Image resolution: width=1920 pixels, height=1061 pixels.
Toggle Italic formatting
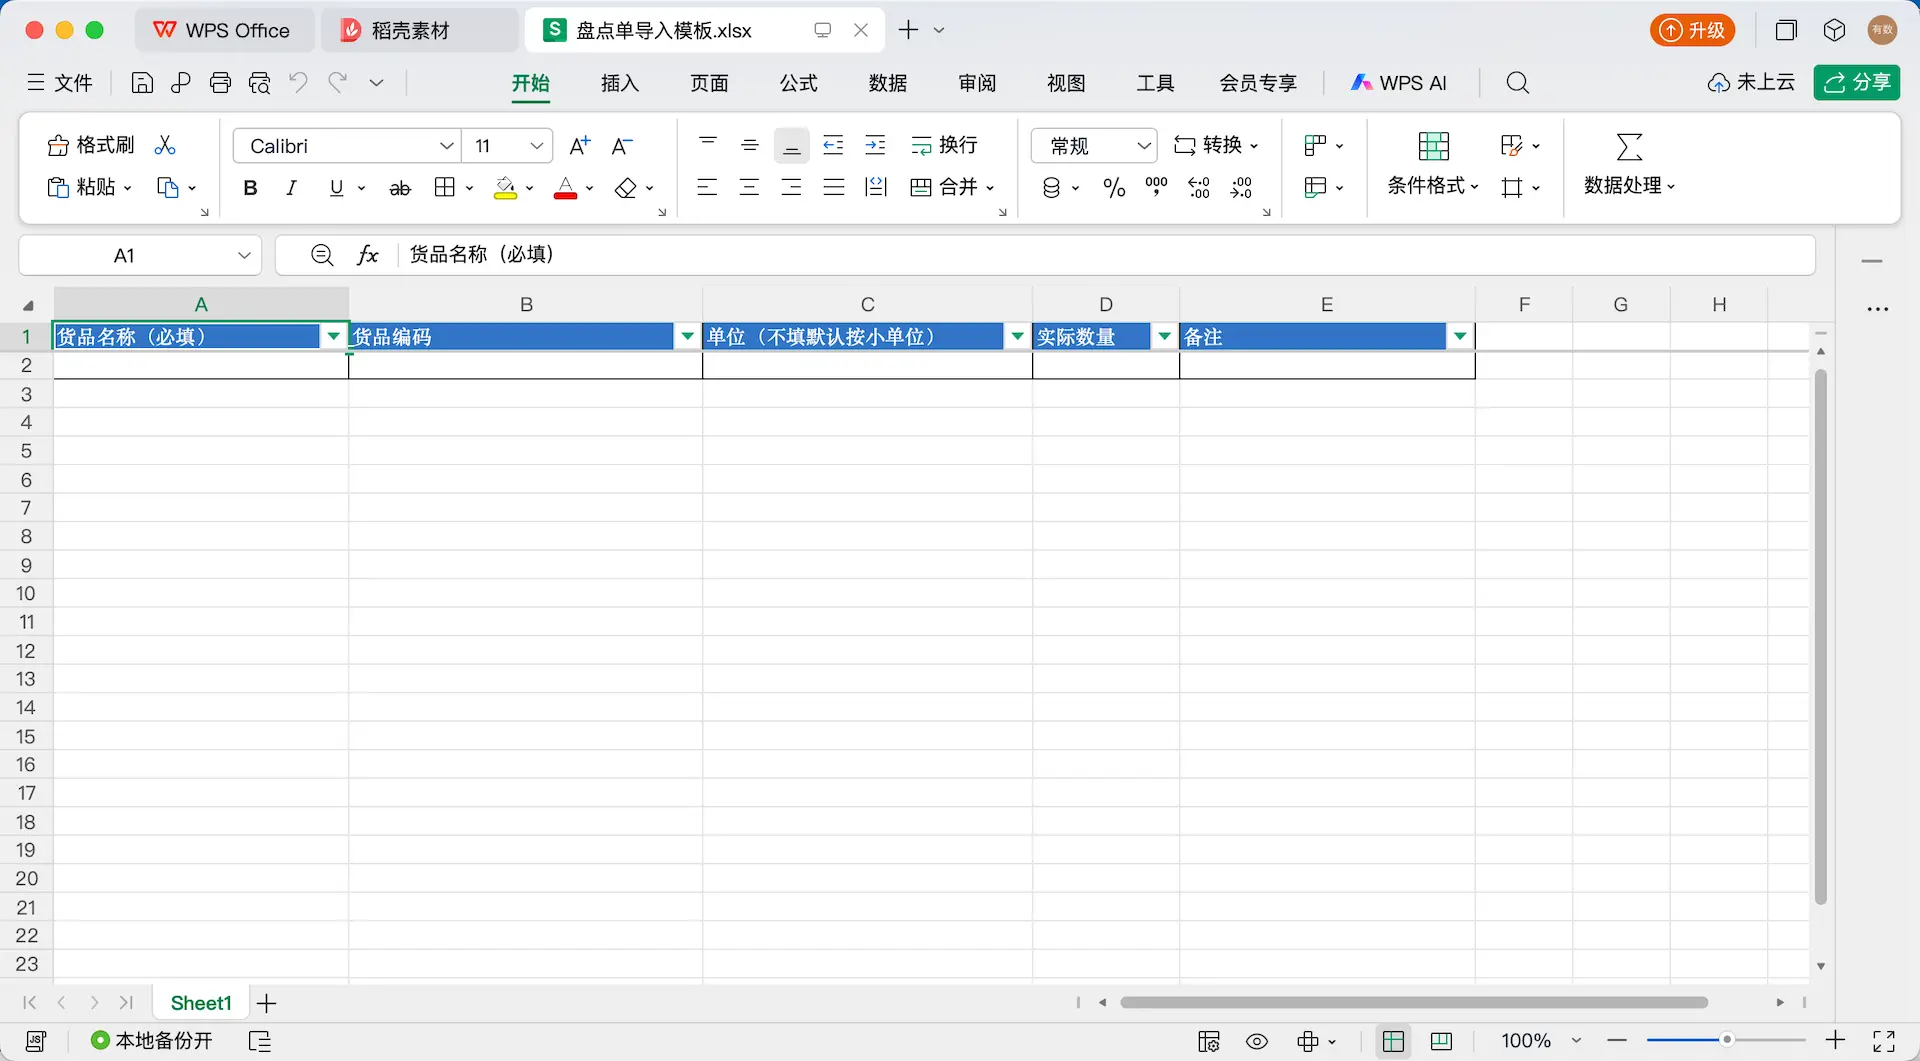click(x=292, y=188)
